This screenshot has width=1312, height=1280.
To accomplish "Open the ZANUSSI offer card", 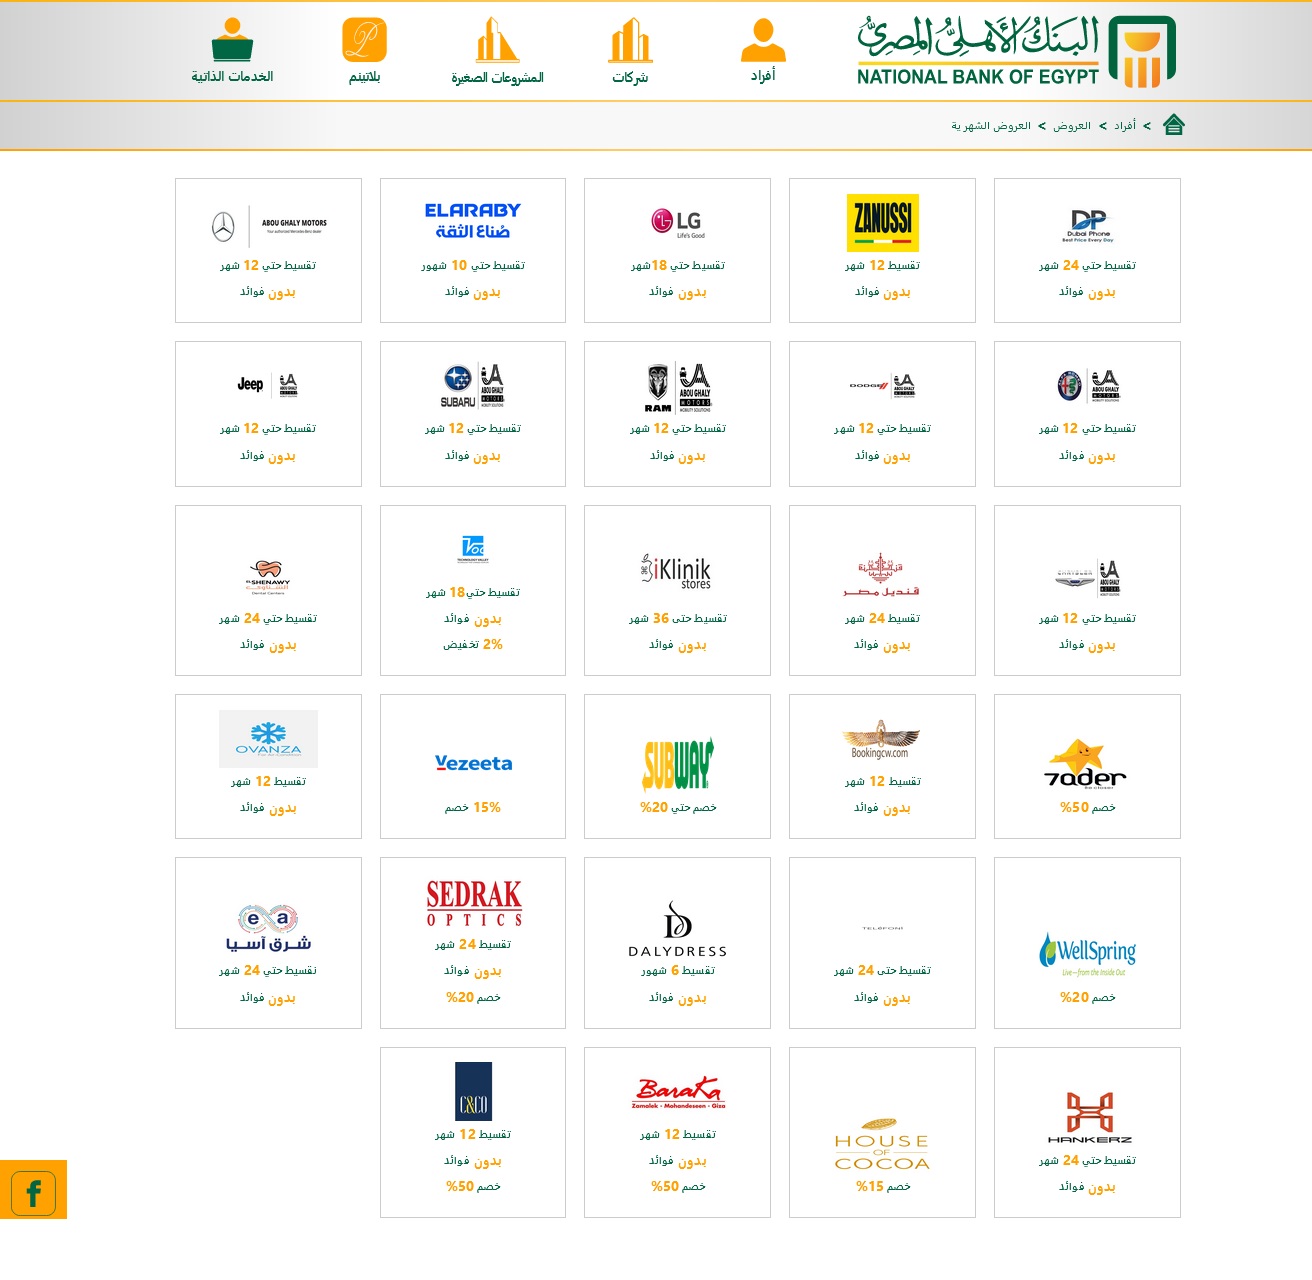I will pos(882,250).
